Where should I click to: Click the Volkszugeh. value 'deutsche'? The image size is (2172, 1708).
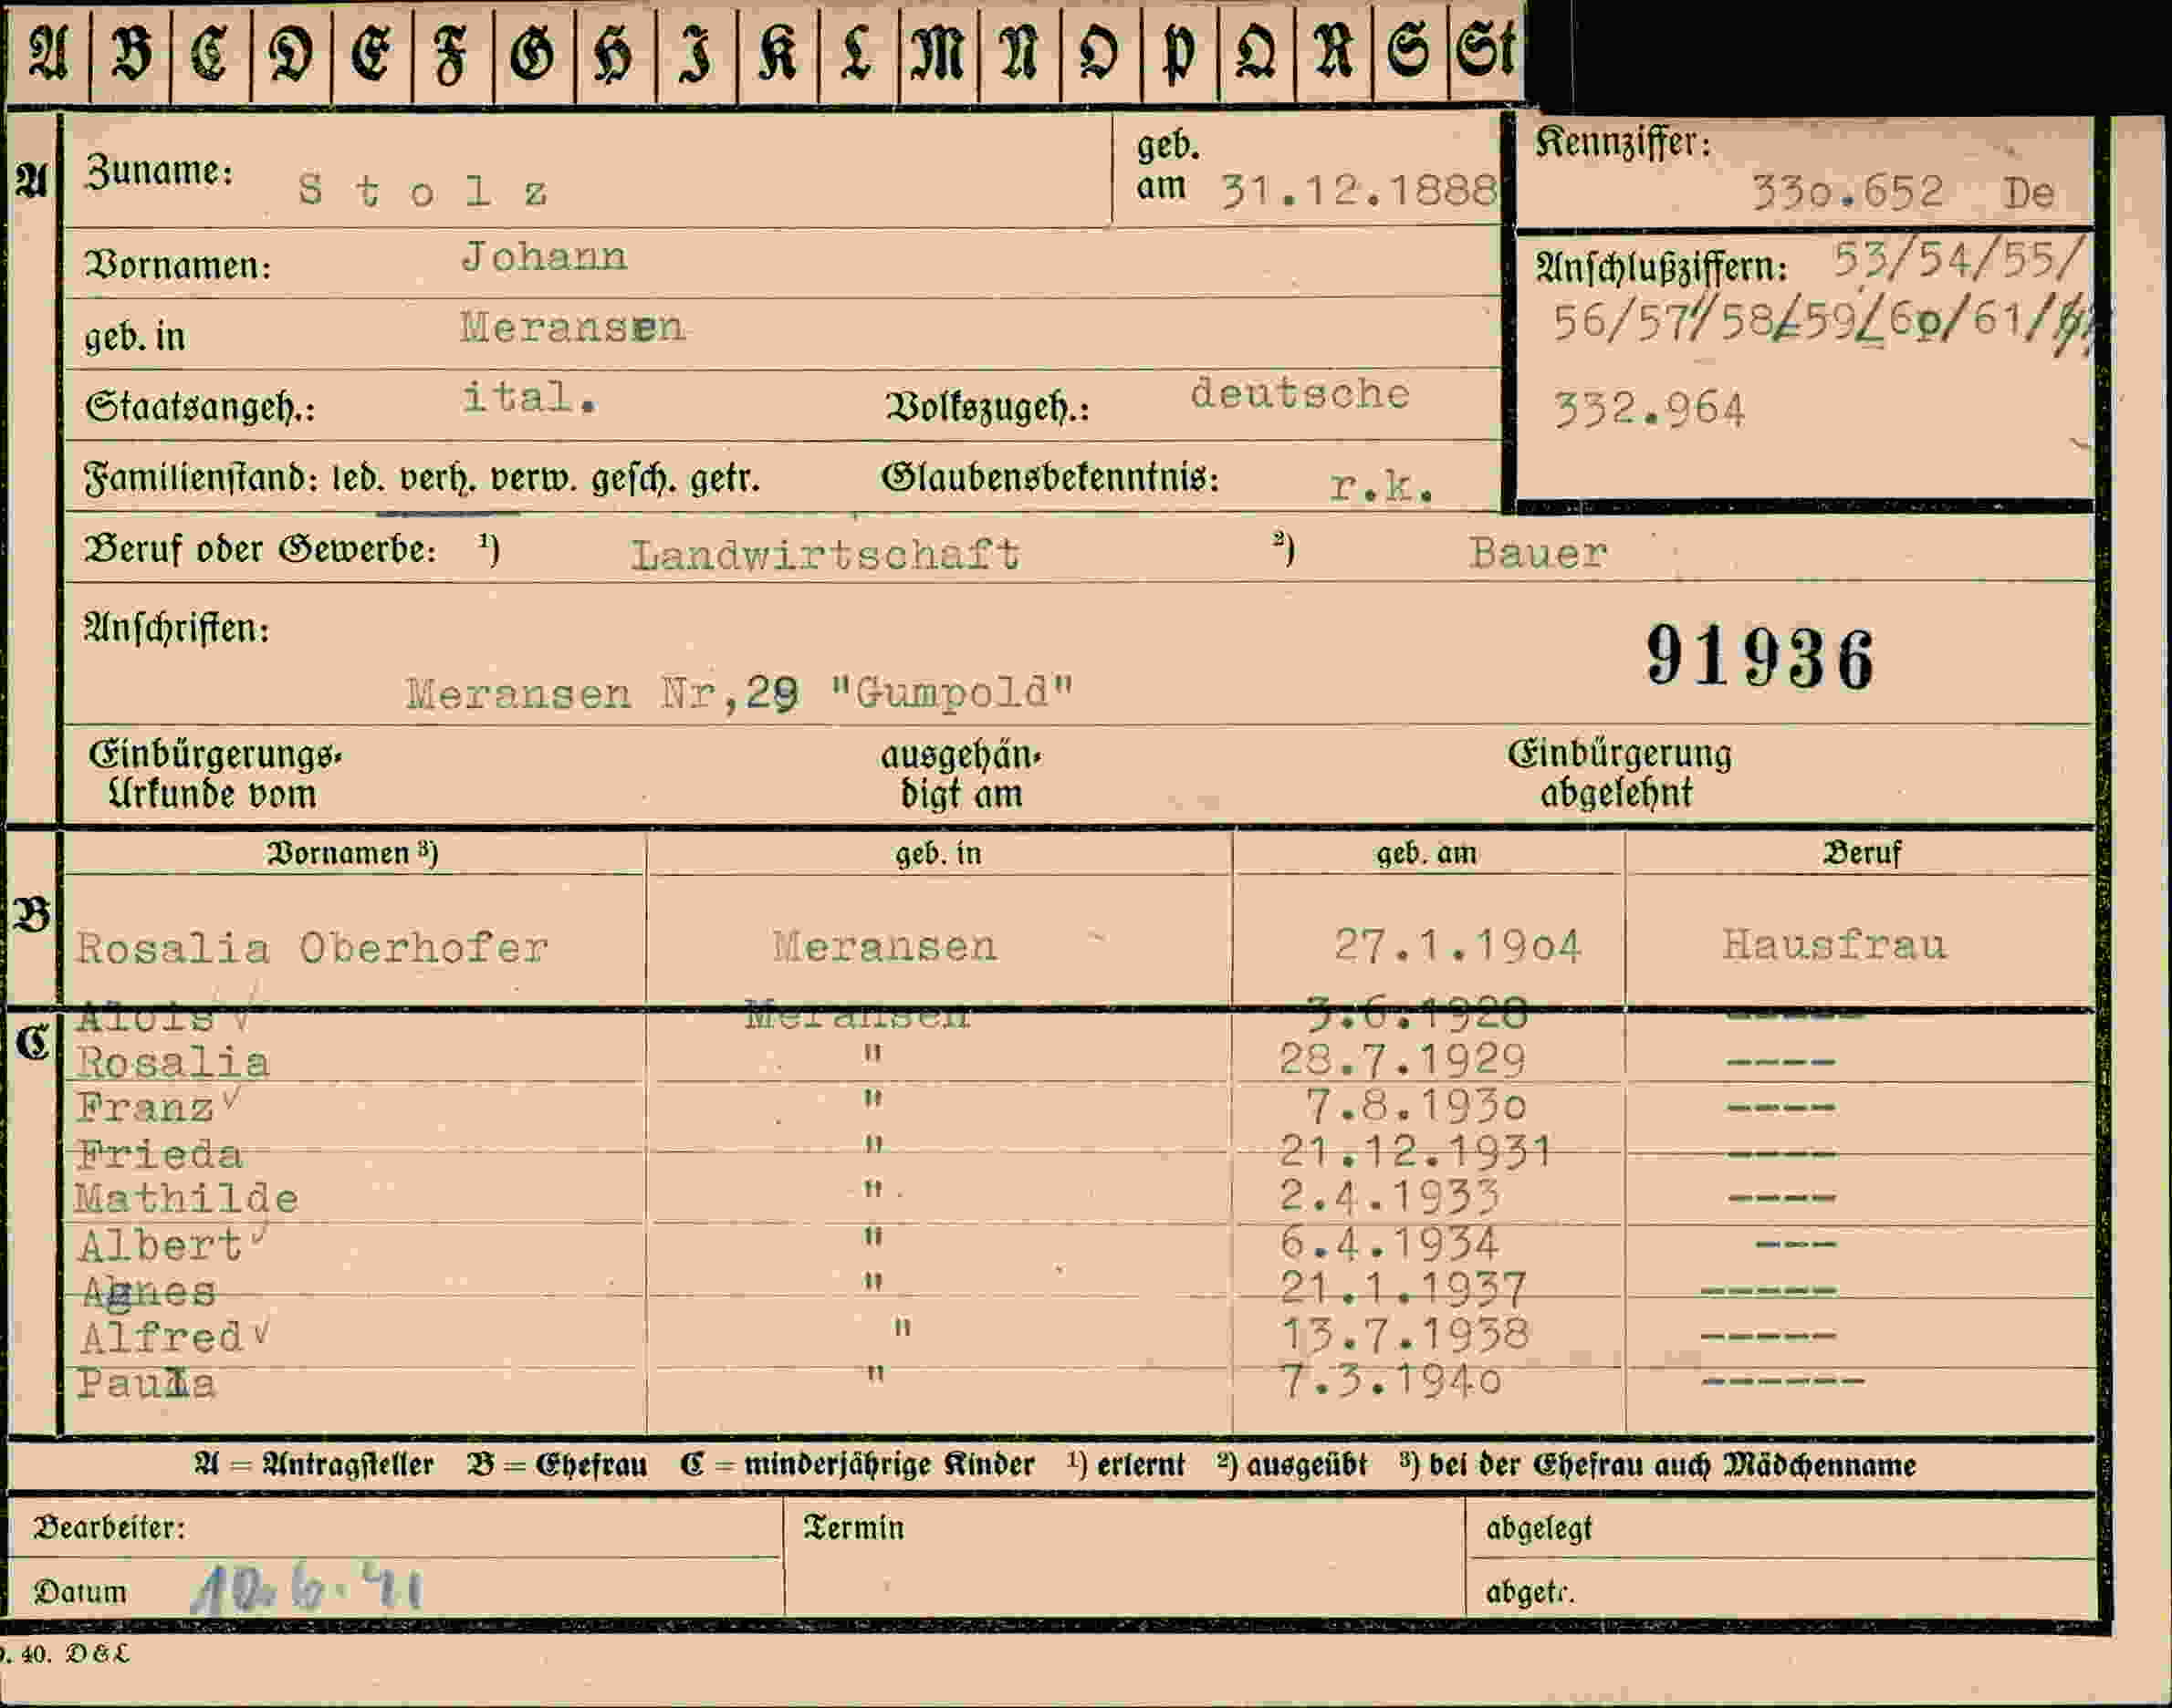(x=1300, y=393)
